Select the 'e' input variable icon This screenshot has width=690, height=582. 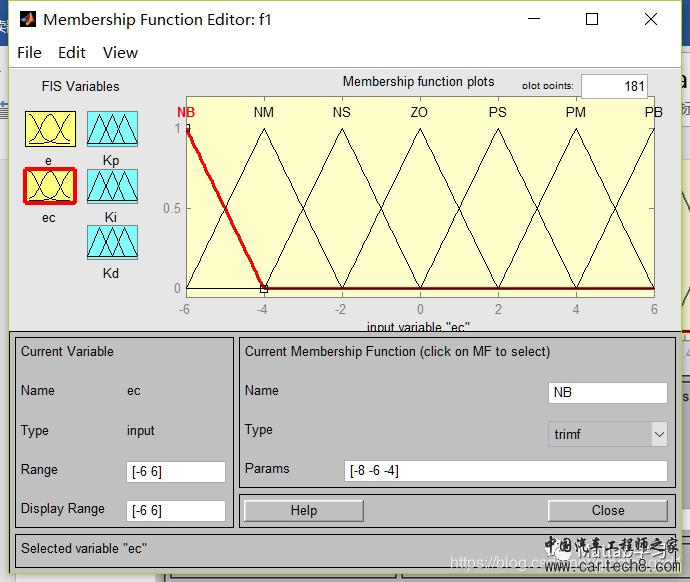[50, 129]
